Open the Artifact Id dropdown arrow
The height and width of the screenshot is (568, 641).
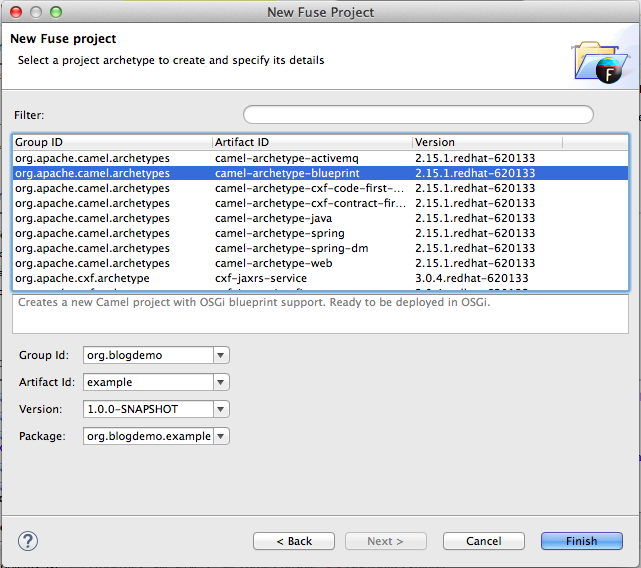221,382
